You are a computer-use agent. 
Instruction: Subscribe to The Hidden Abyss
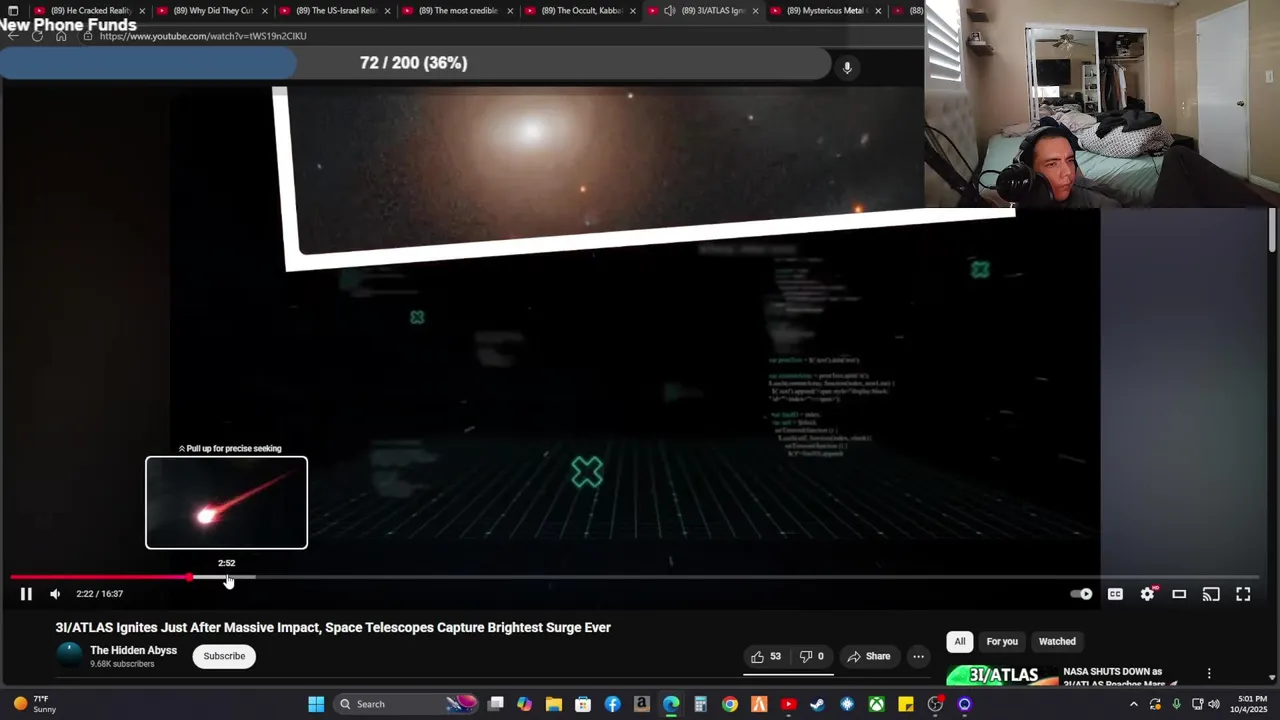point(224,656)
